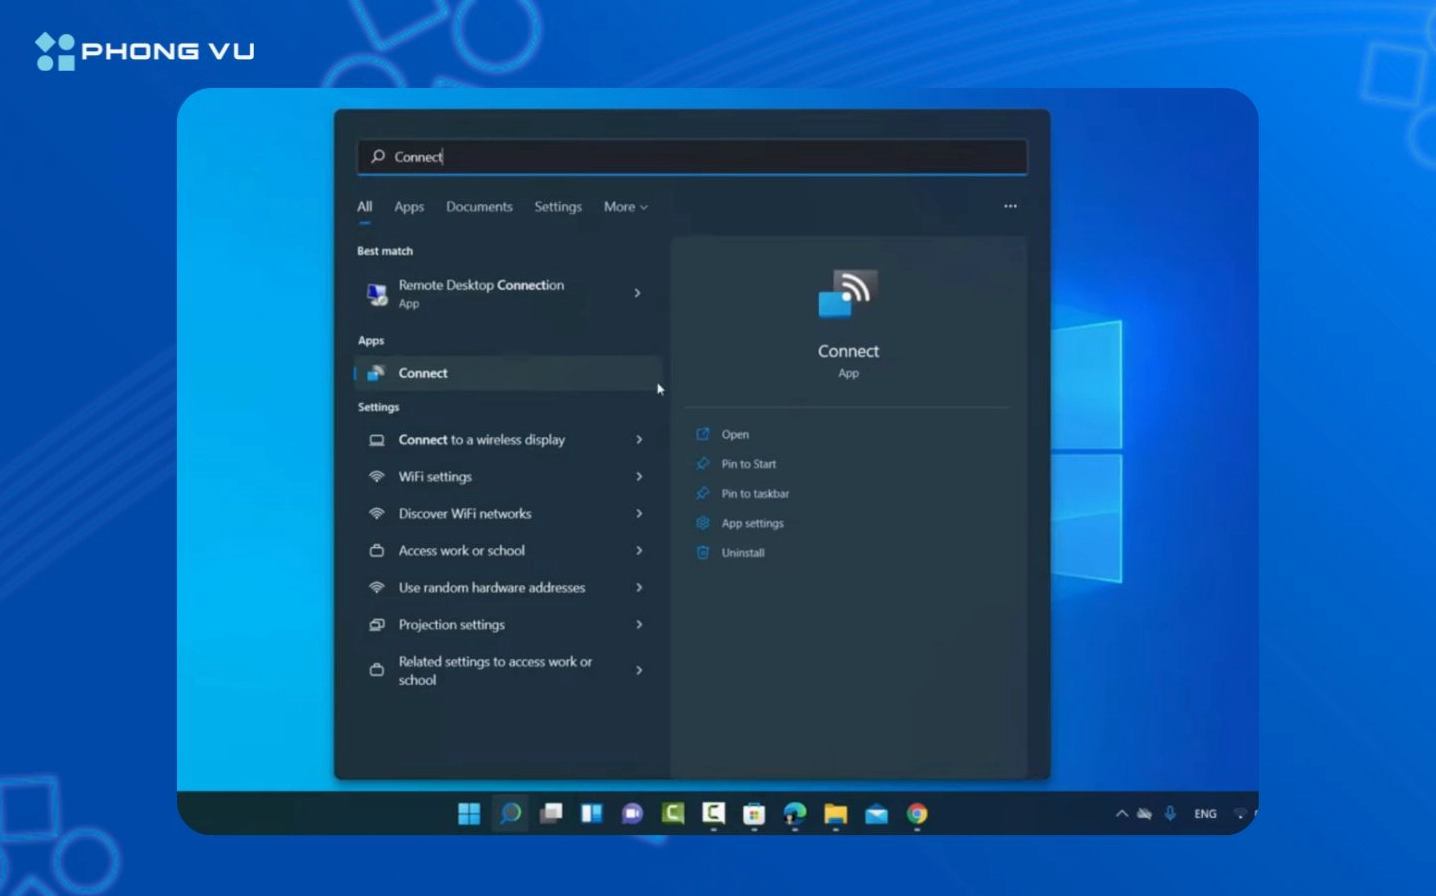Click the search box containing Connect
The height and width of the screenshot is (896, 1436).
pos(692,157)
